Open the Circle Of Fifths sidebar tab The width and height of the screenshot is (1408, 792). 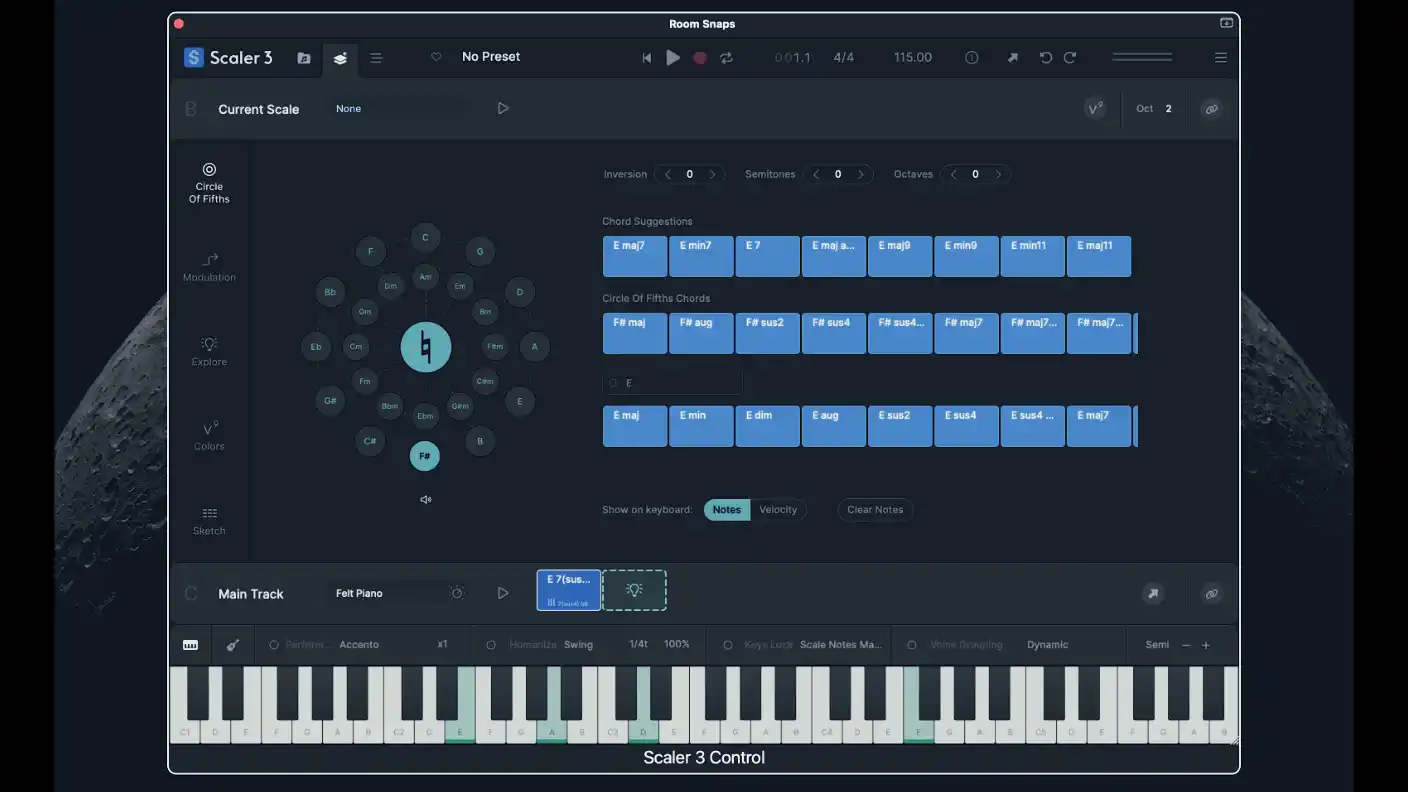tap(209, 183)
